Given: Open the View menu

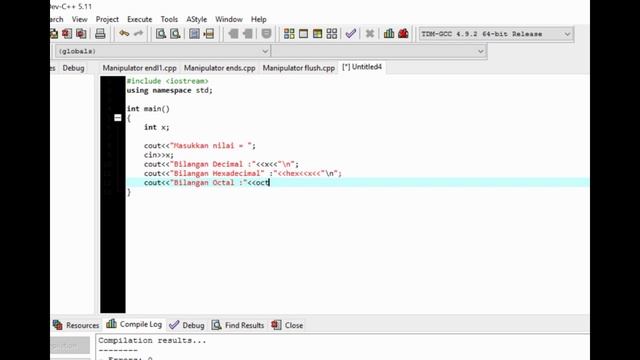Looking at the screenshot, I should (80, 19).
